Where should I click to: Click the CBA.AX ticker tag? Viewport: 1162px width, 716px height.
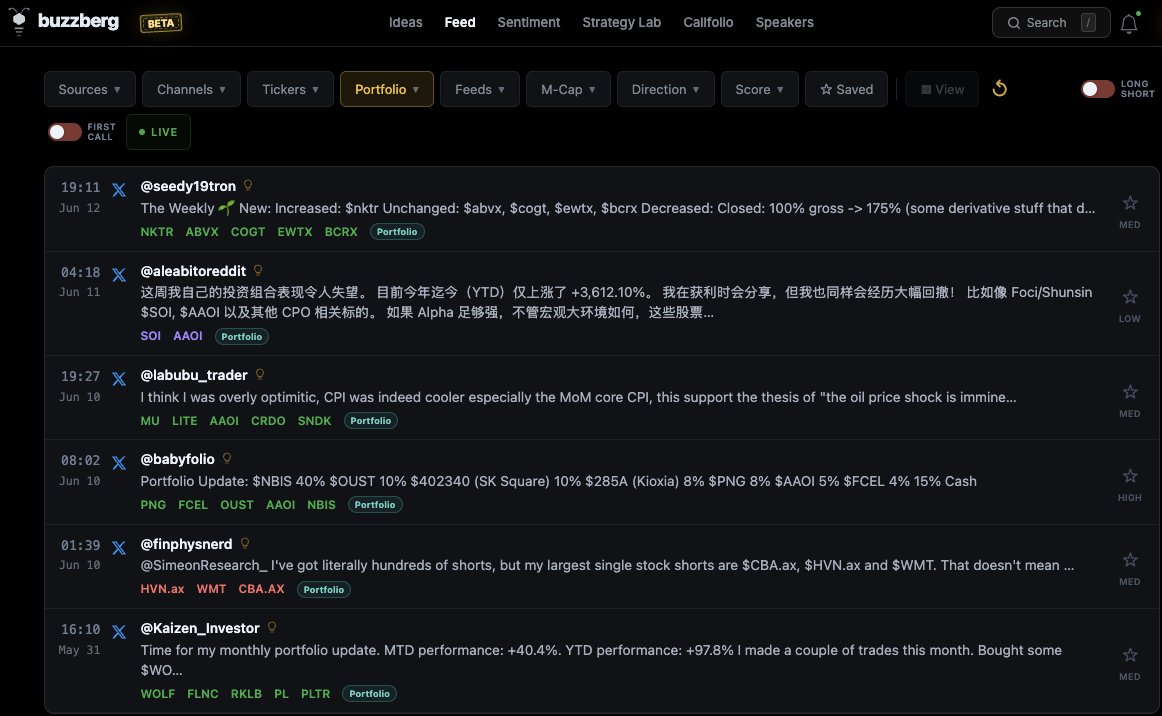[x=261, y=589]
